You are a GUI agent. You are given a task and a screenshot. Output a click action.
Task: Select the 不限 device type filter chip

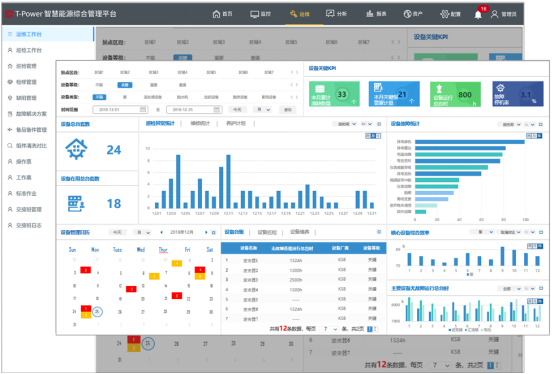tap(99, 97)
